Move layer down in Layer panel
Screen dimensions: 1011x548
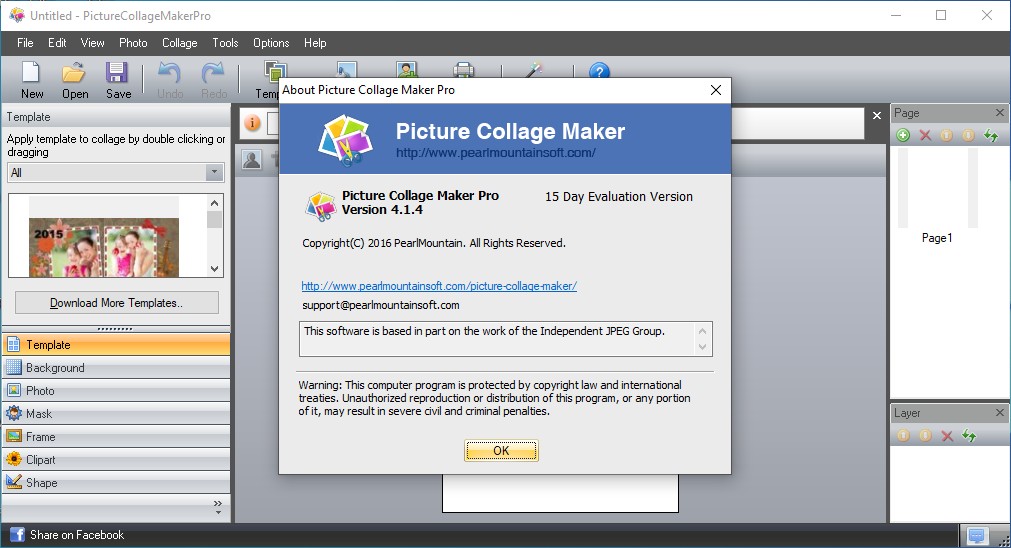[925, 436]
